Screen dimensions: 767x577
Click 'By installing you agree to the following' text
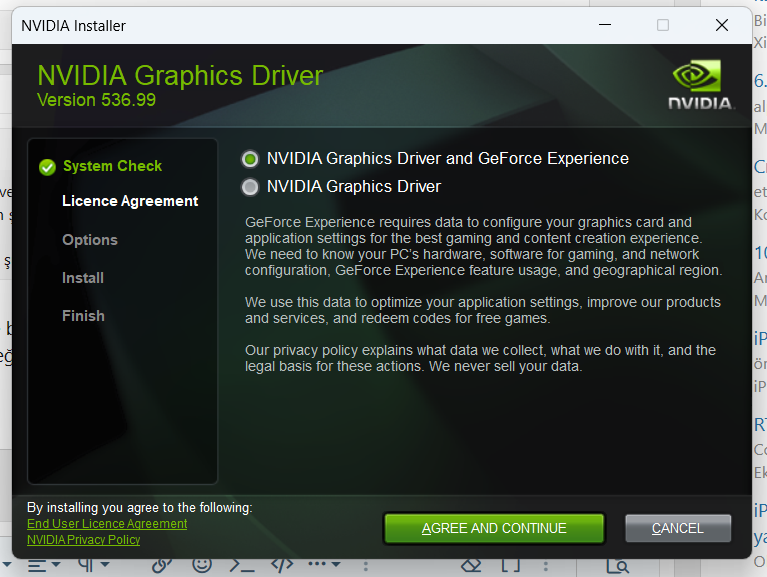tap(139, 508)
